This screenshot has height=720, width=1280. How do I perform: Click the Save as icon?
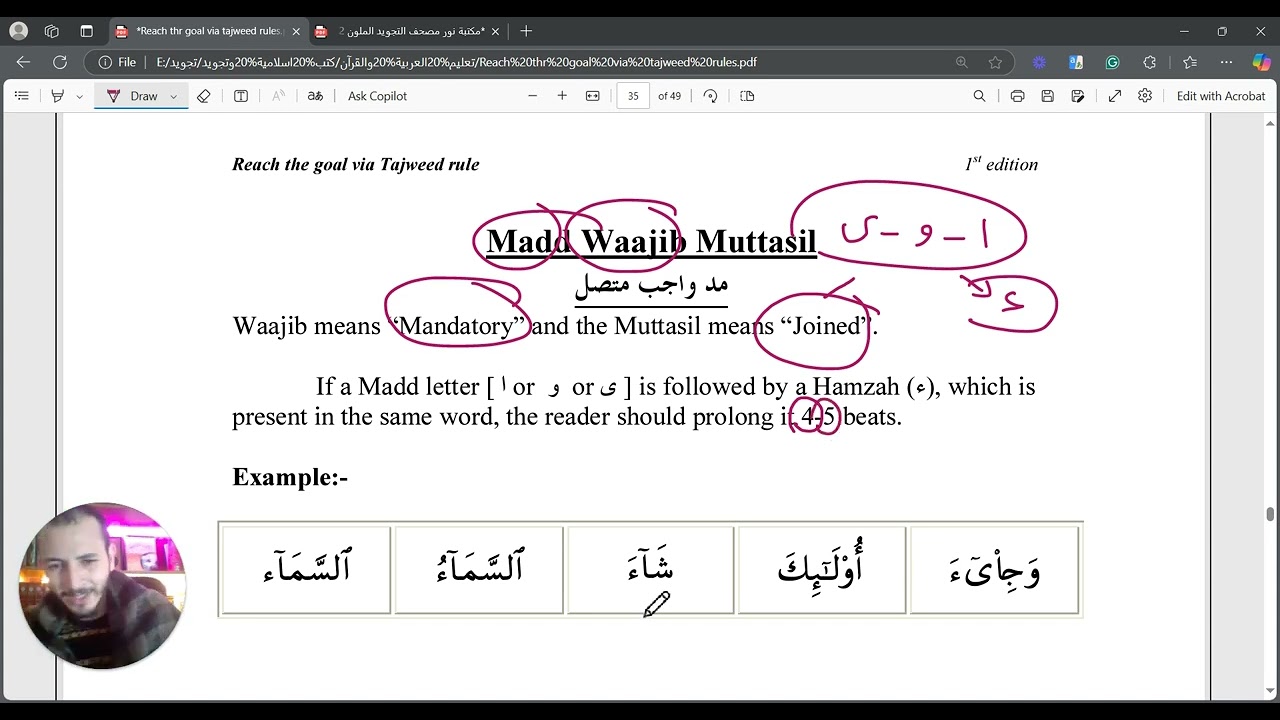[x=1077, y=96]
